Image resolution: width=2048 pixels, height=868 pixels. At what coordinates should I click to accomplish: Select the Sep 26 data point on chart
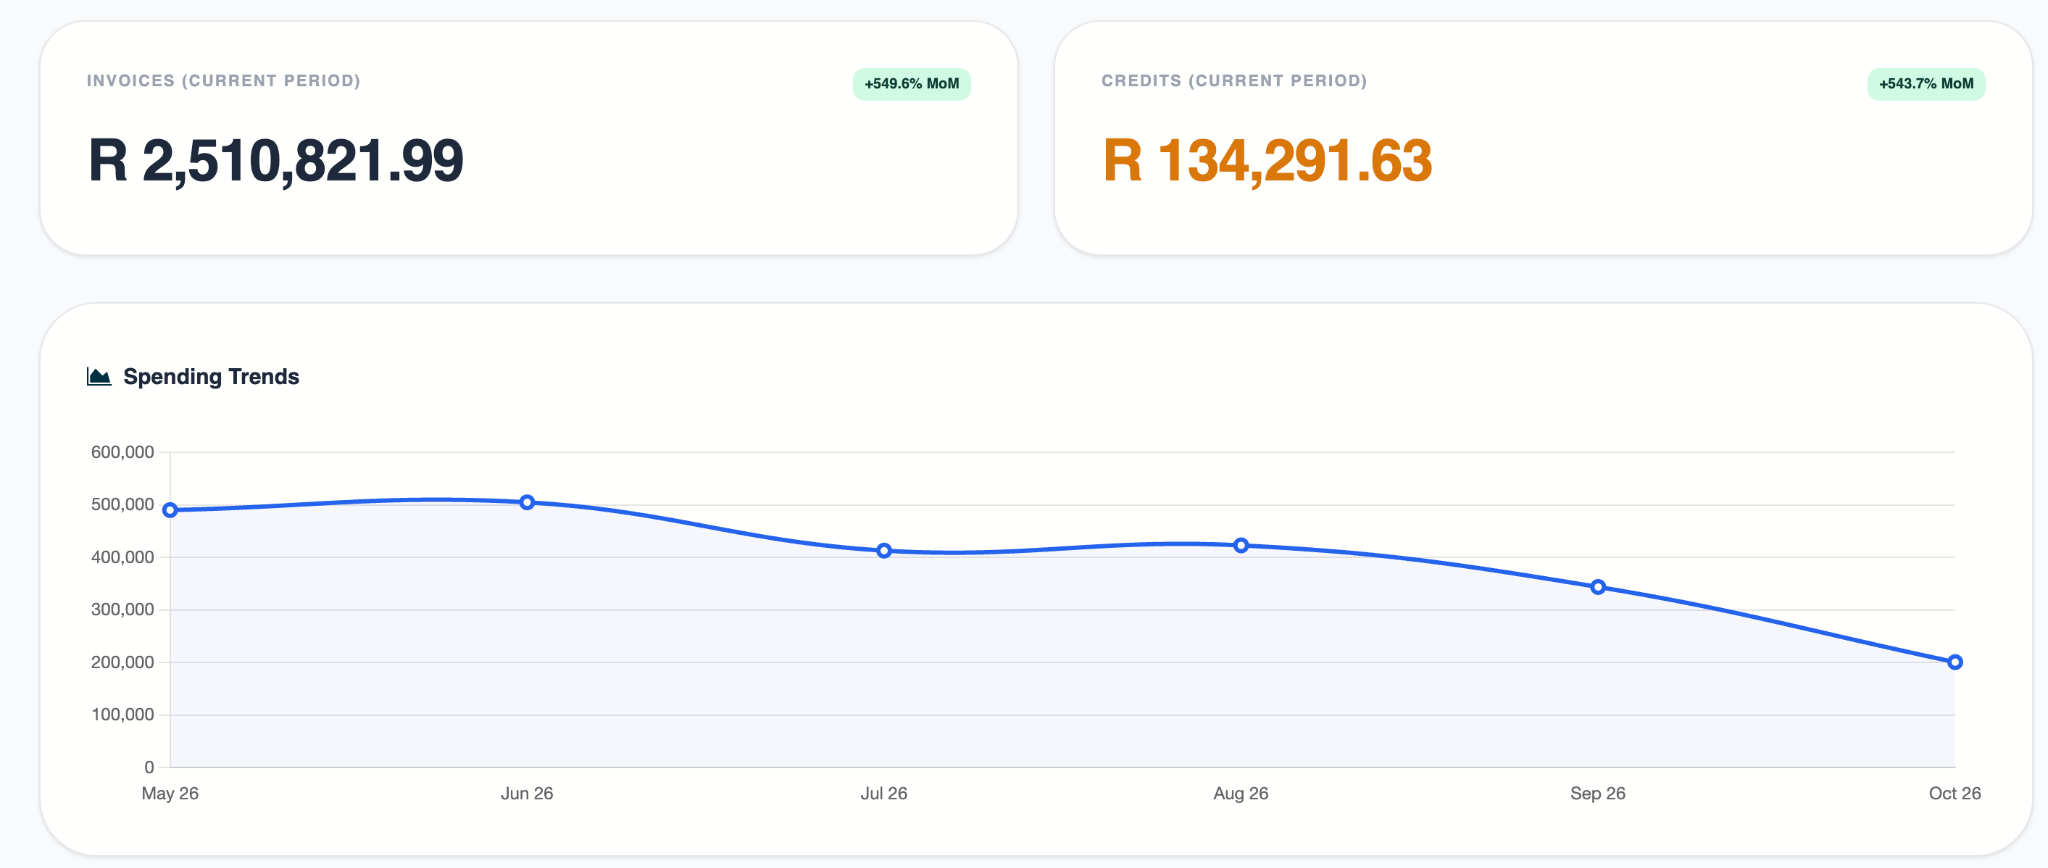(x=1598, y=587)
